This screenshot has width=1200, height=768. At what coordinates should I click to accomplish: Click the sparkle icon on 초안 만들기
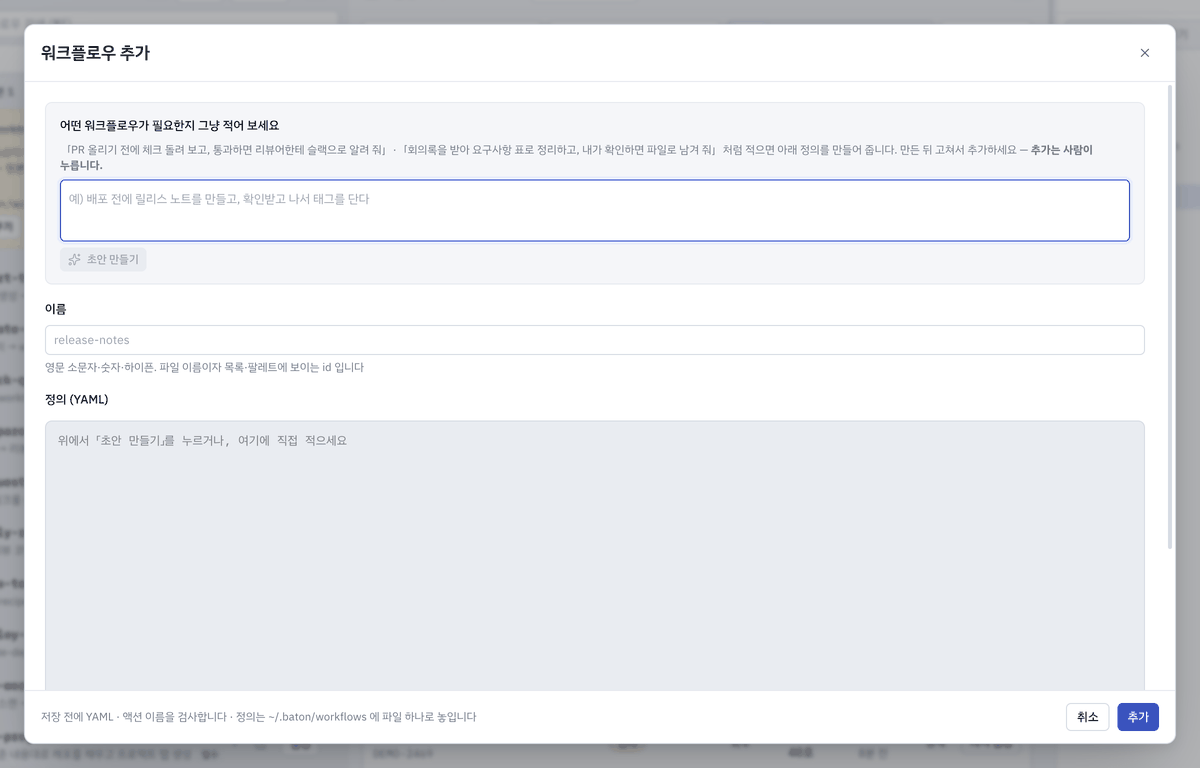pos(75,259)
